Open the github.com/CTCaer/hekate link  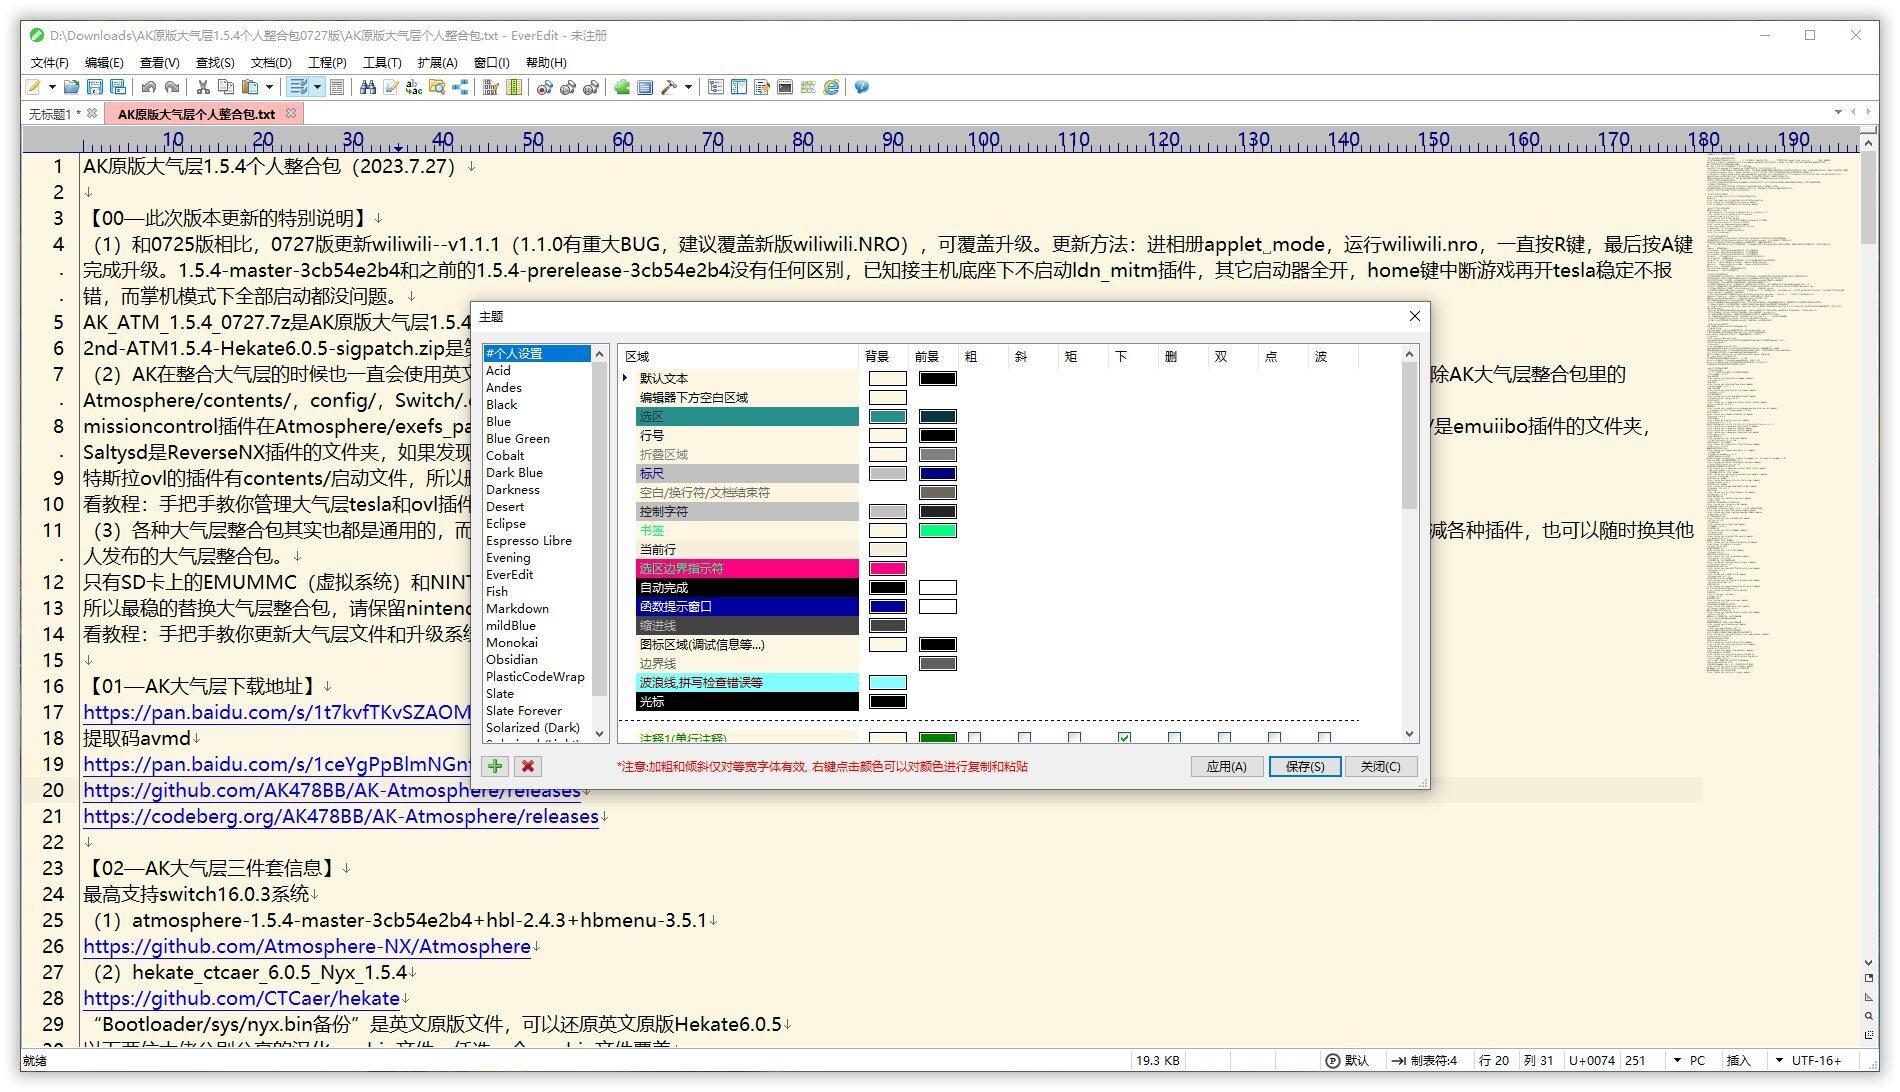(x=241, y=998)
